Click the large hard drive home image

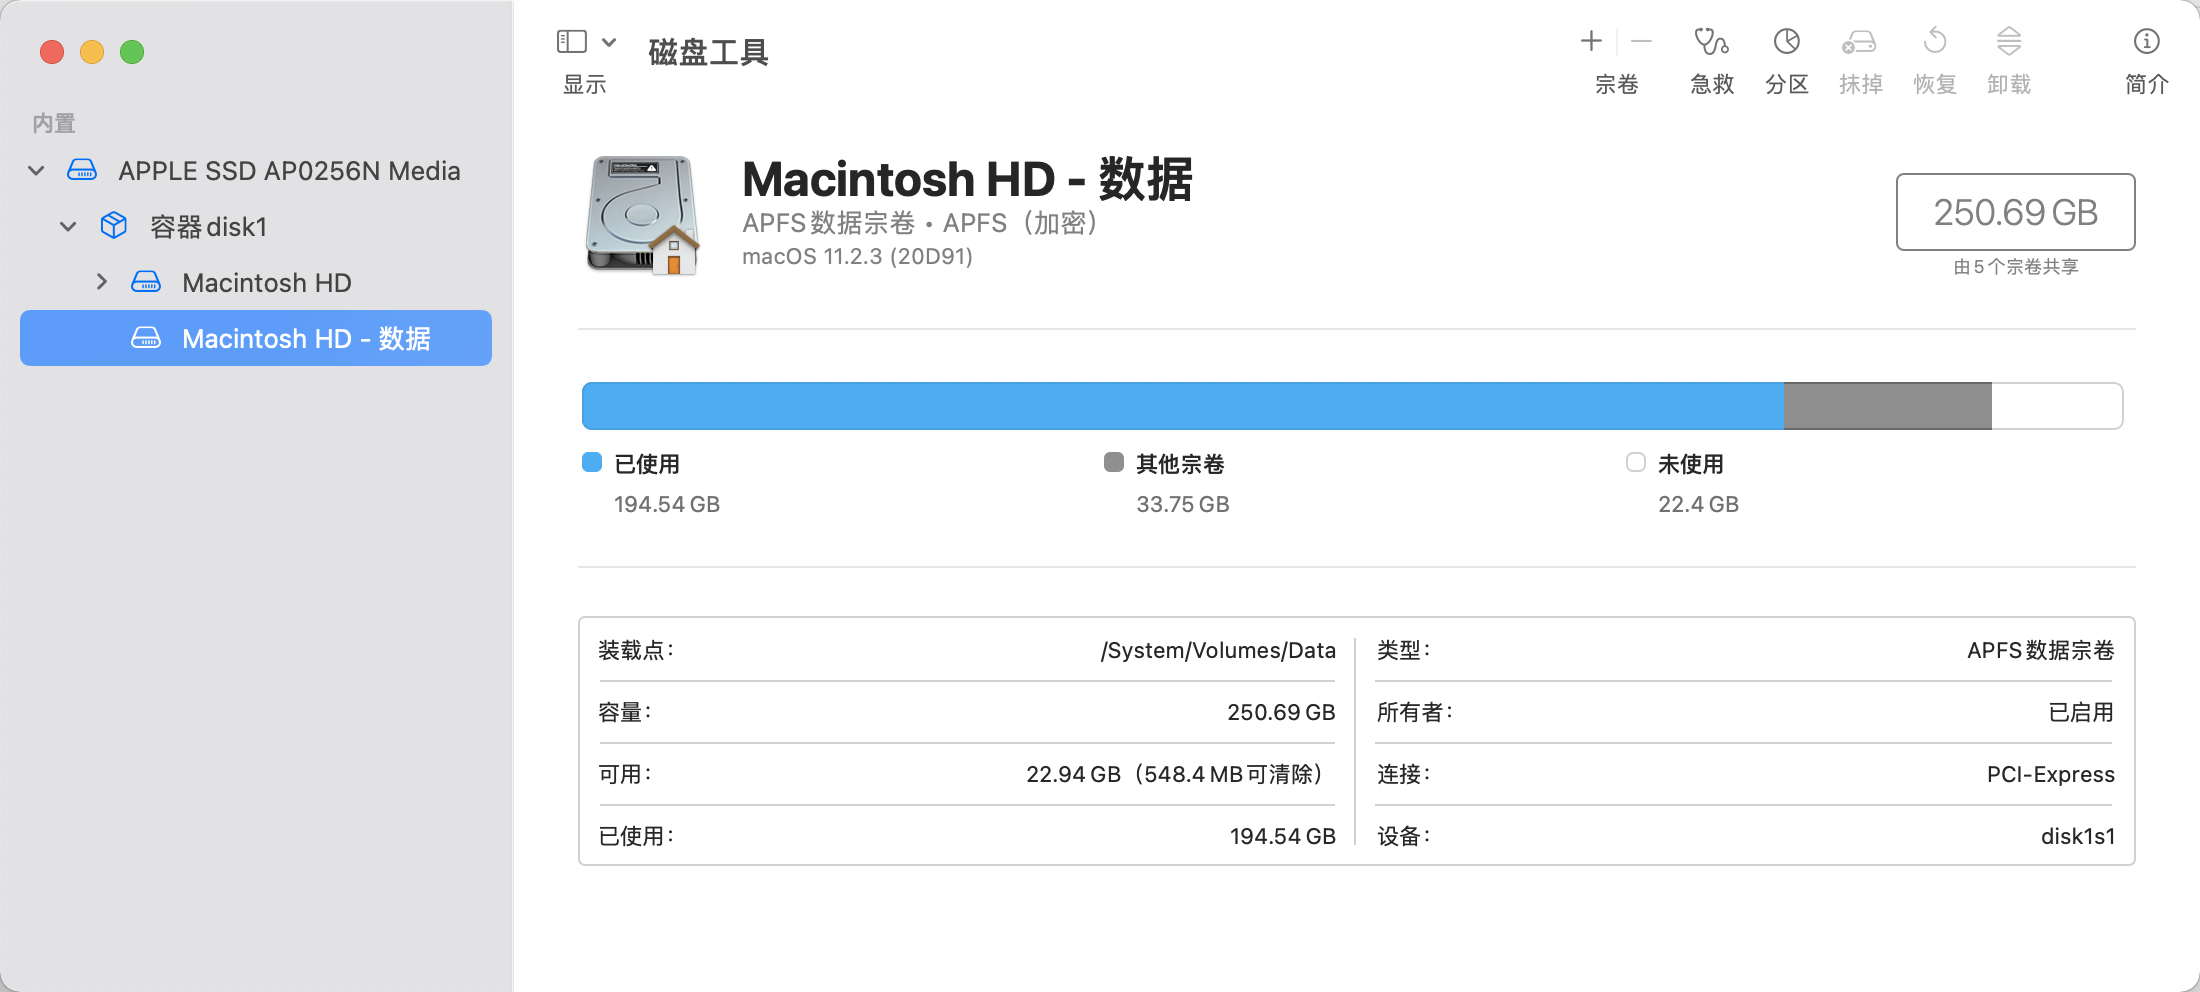(642, 214)
